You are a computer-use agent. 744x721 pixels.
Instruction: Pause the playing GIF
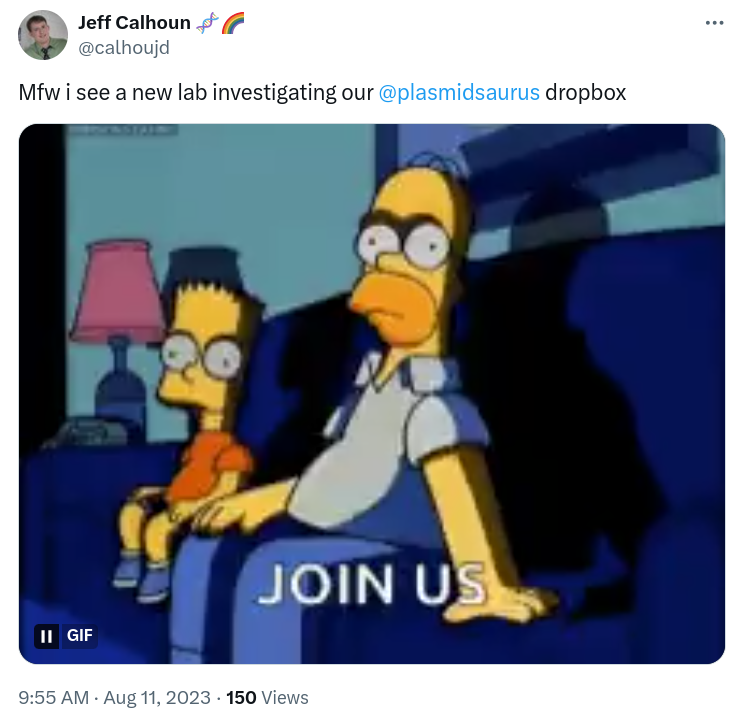tap(46, 636)
